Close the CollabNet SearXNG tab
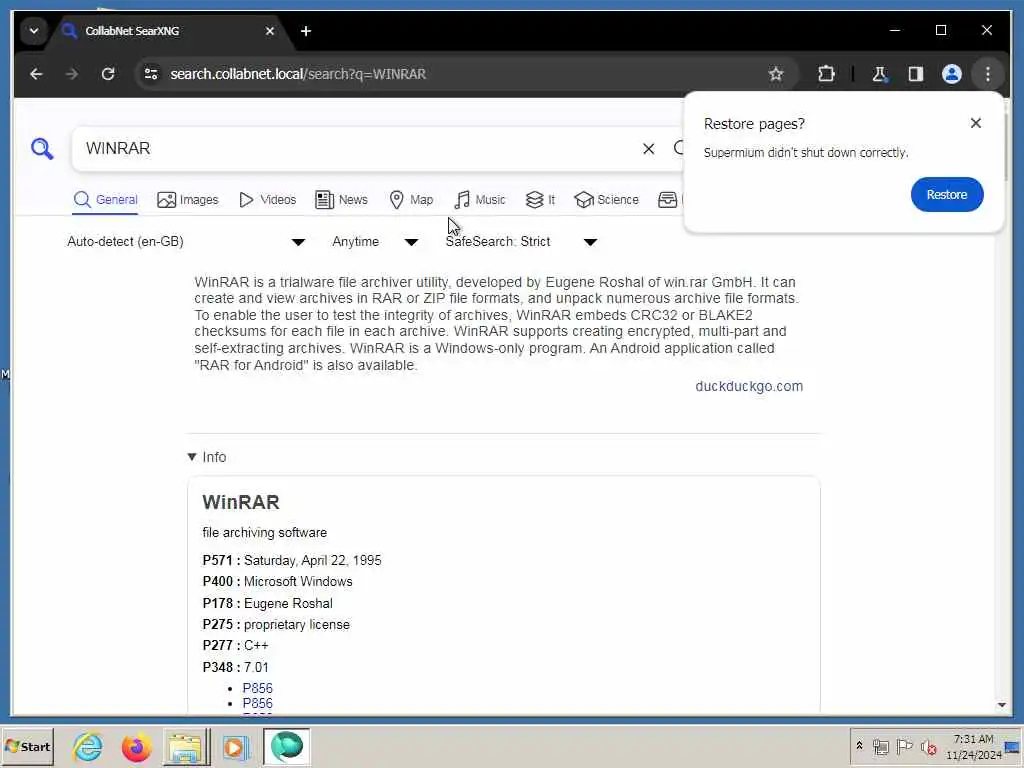 (270, 31)
